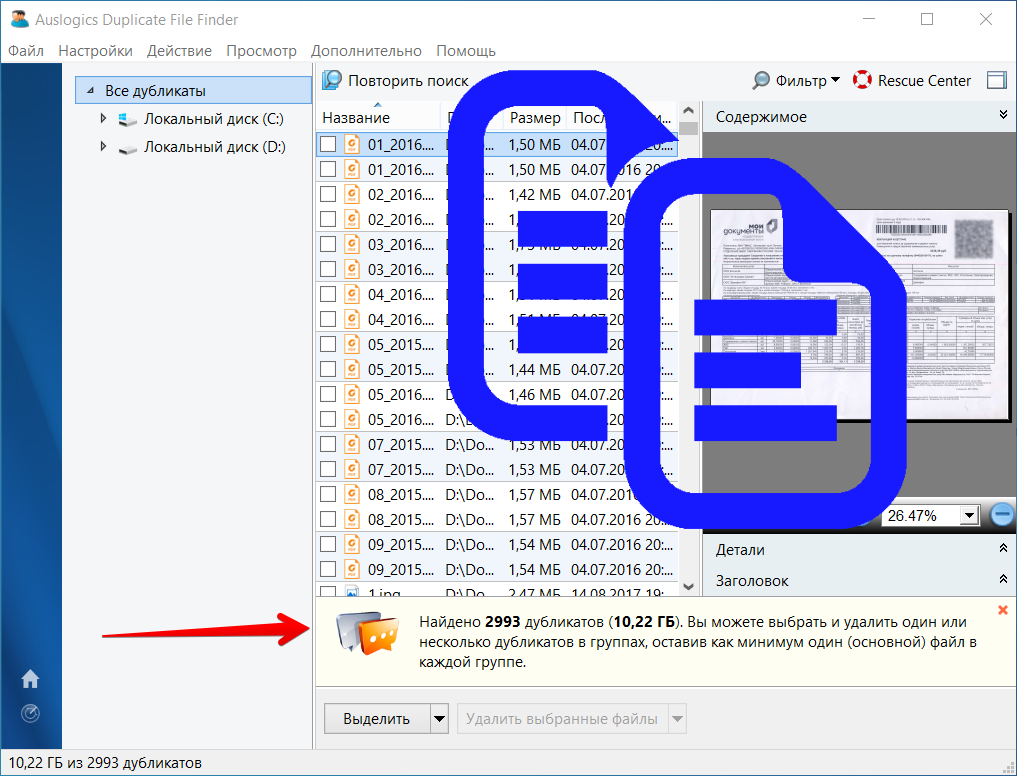Tick checkbox of first 03_2016 file
1017x776 pixels.
[328, 244]
